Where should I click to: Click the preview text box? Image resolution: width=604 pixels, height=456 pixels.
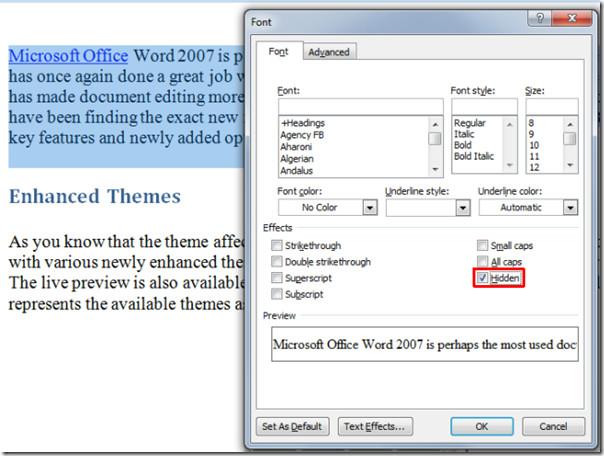tap(425, 344)
